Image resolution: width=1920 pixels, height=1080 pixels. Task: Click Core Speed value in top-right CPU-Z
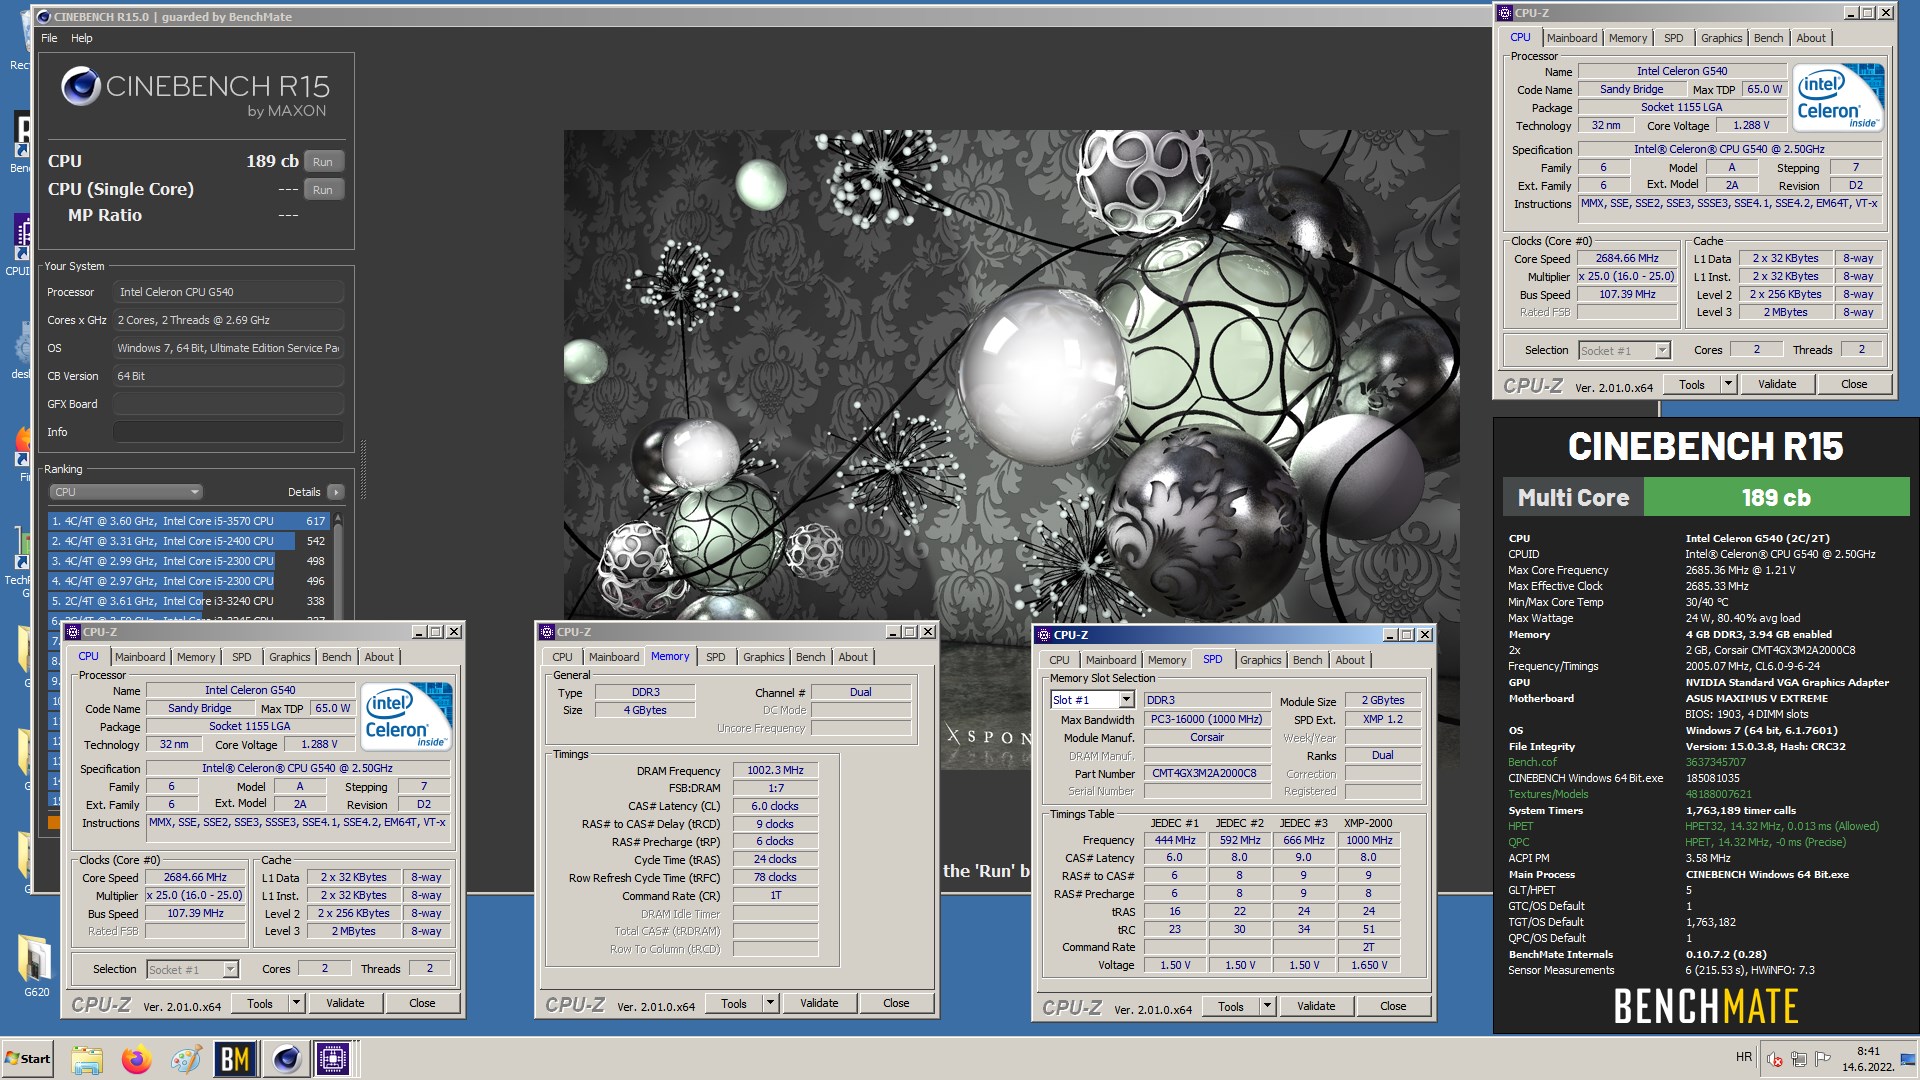(1626, 258)
